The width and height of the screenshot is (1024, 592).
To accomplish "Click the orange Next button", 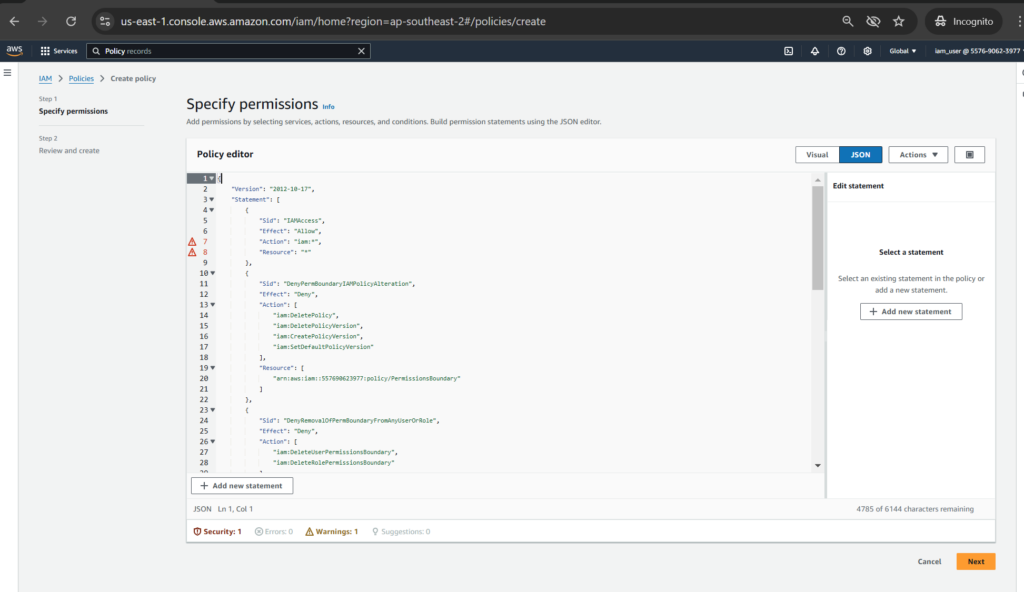I will (975, 561).
